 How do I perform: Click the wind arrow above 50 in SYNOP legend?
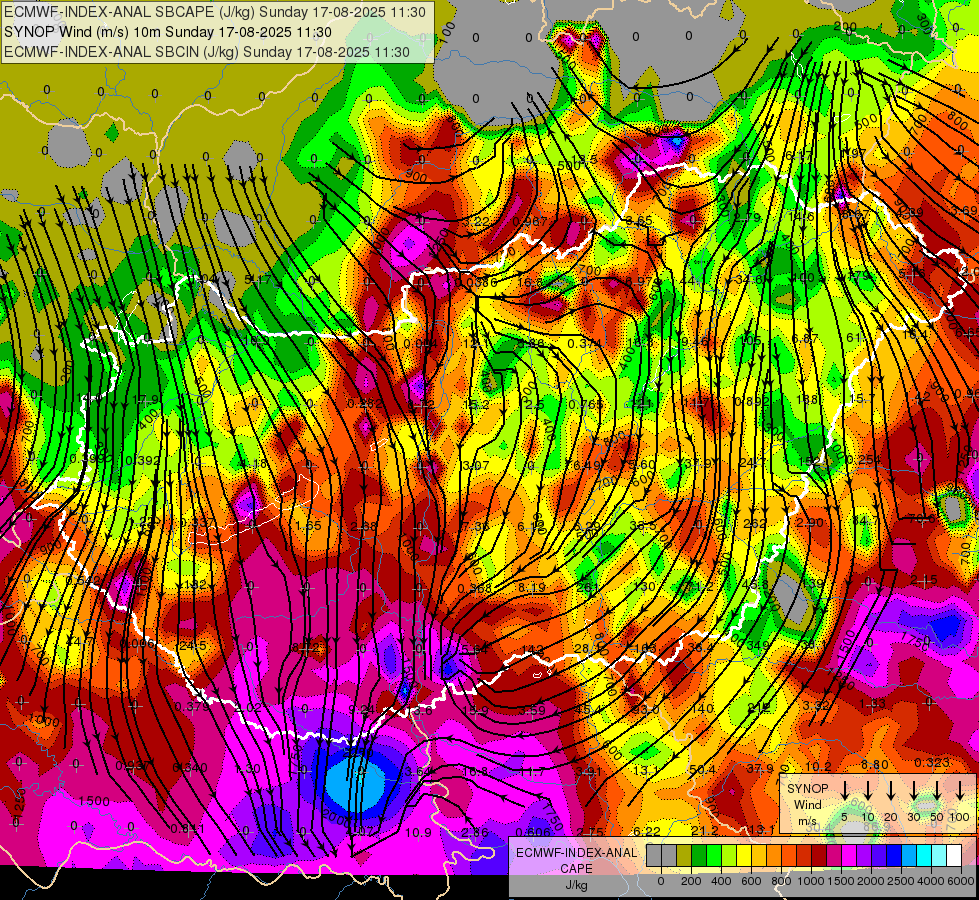point(937,791)
